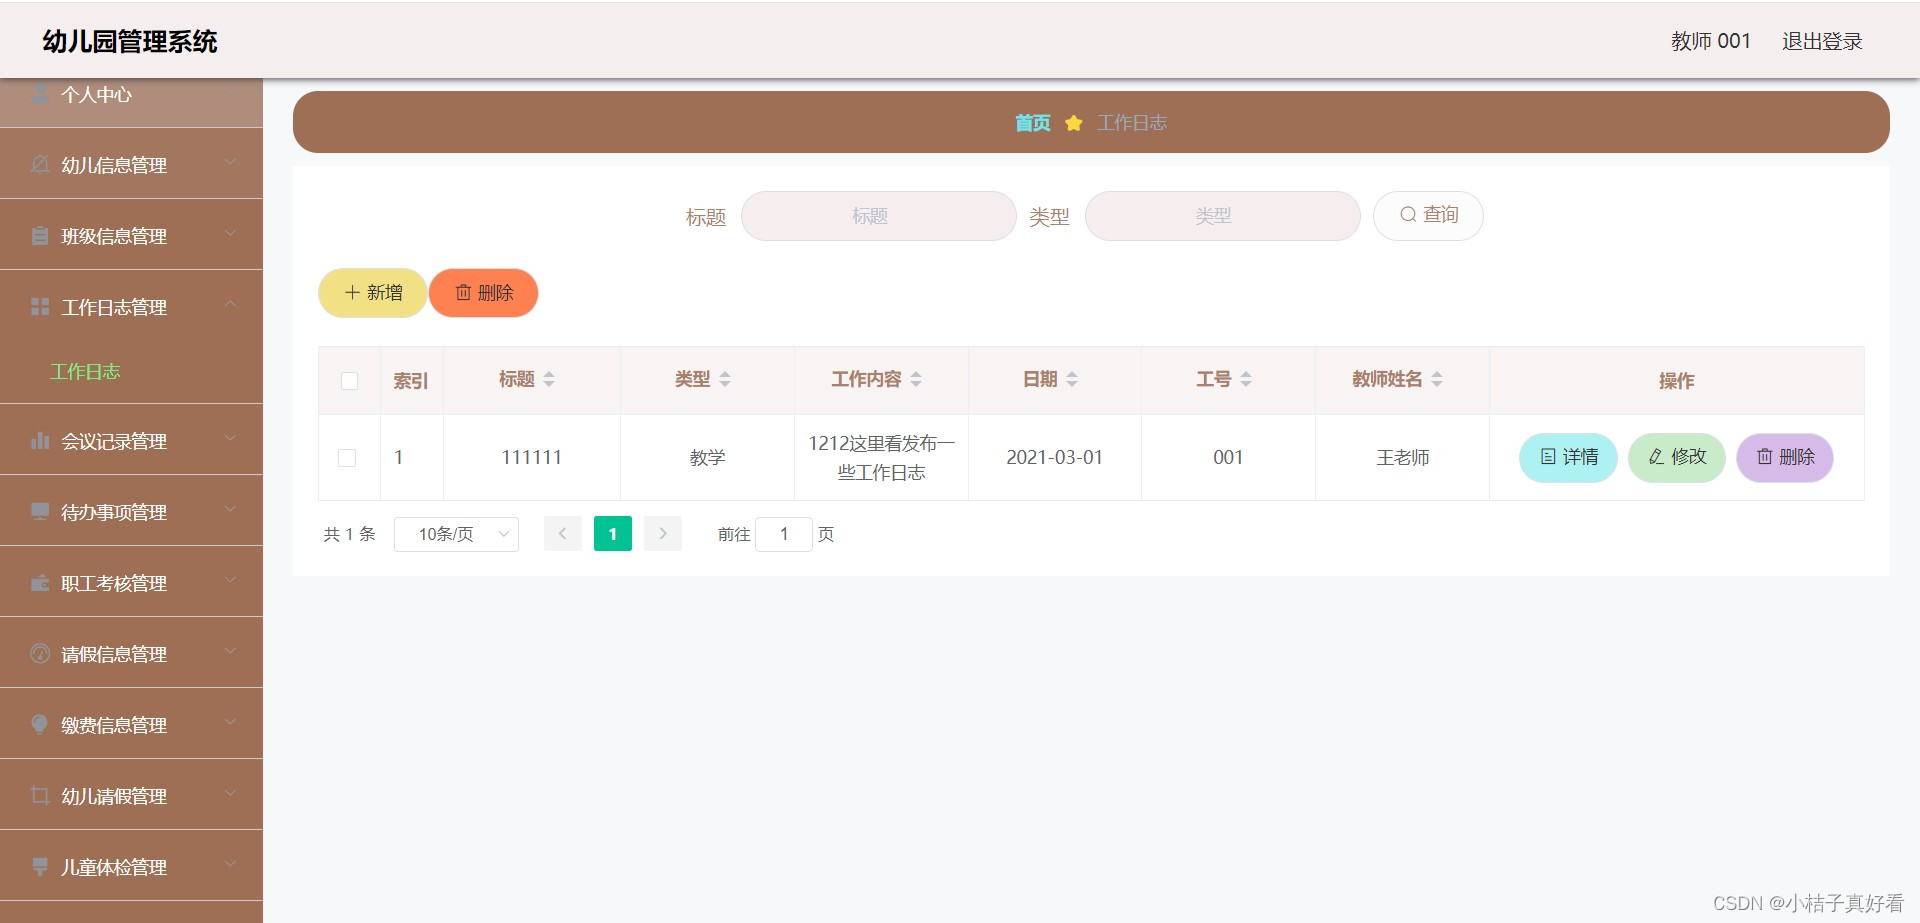
Task: Click the 待办事项管理 monitor icon
Action: point(40,511)
